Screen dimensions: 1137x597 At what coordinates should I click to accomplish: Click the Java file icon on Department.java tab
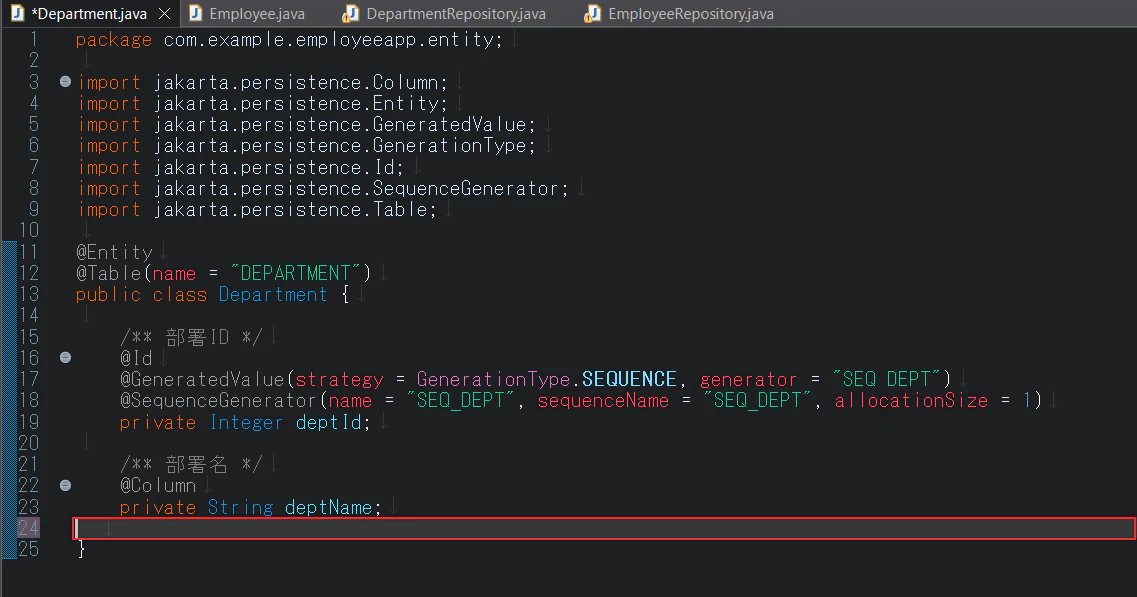pos(17,14)
